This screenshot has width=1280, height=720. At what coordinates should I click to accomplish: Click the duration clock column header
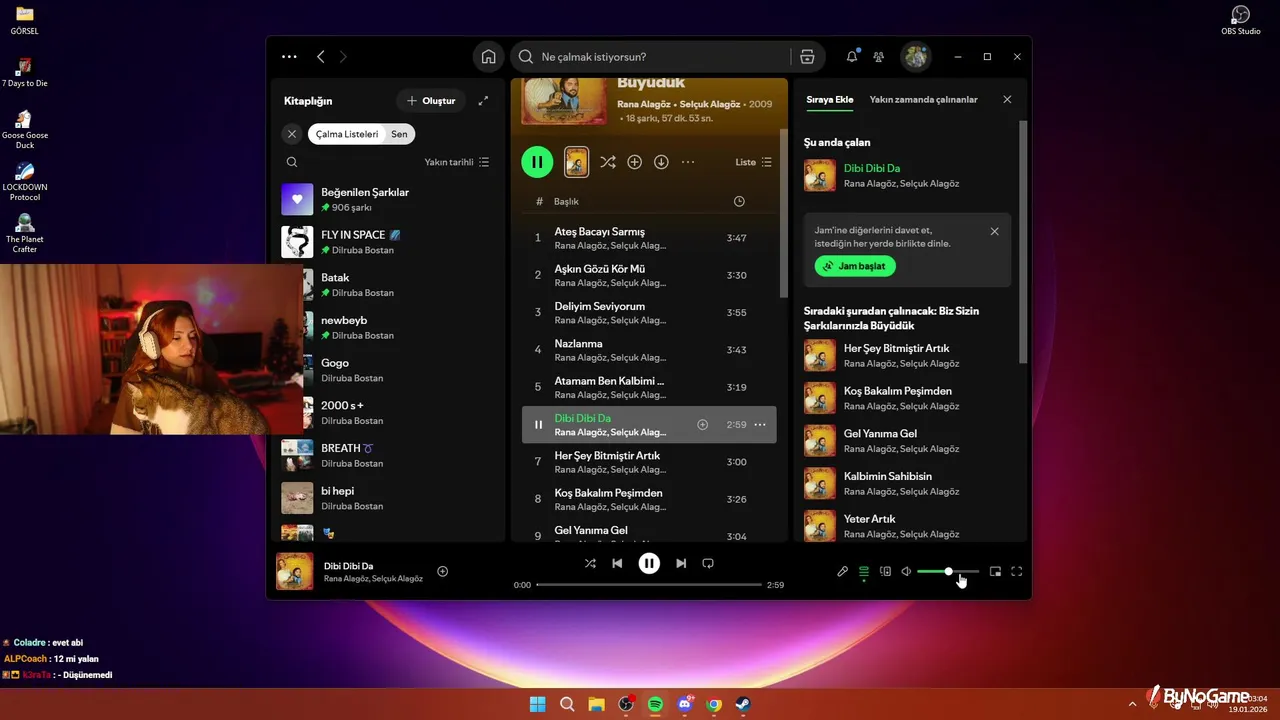[739, 201]
